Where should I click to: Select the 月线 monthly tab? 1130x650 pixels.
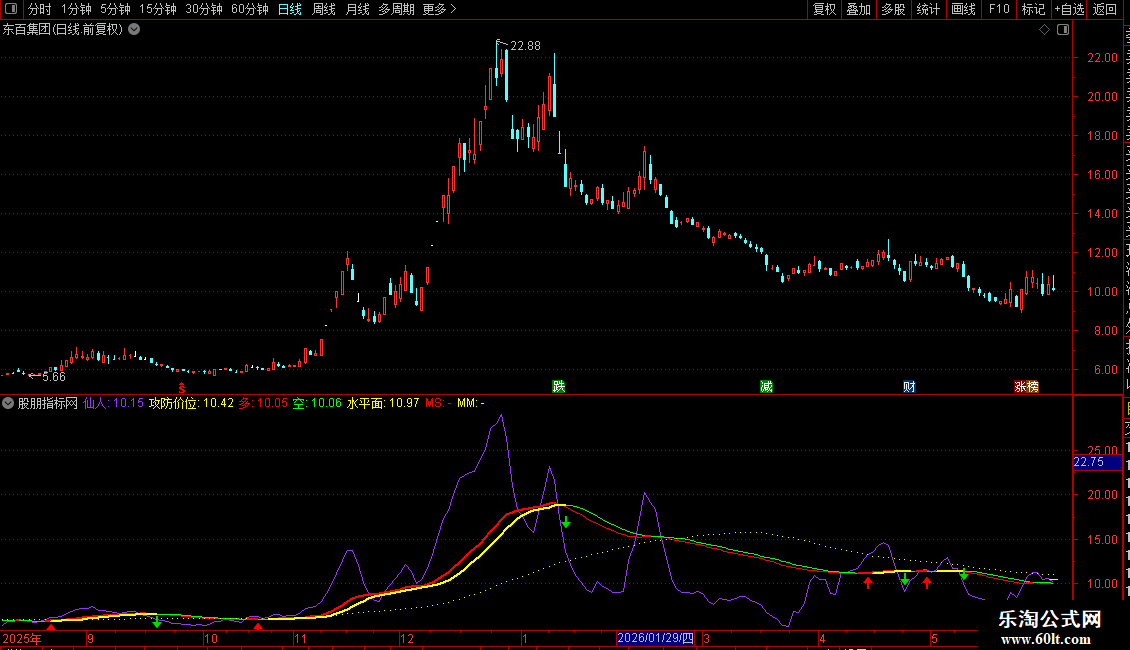(357, 9)
